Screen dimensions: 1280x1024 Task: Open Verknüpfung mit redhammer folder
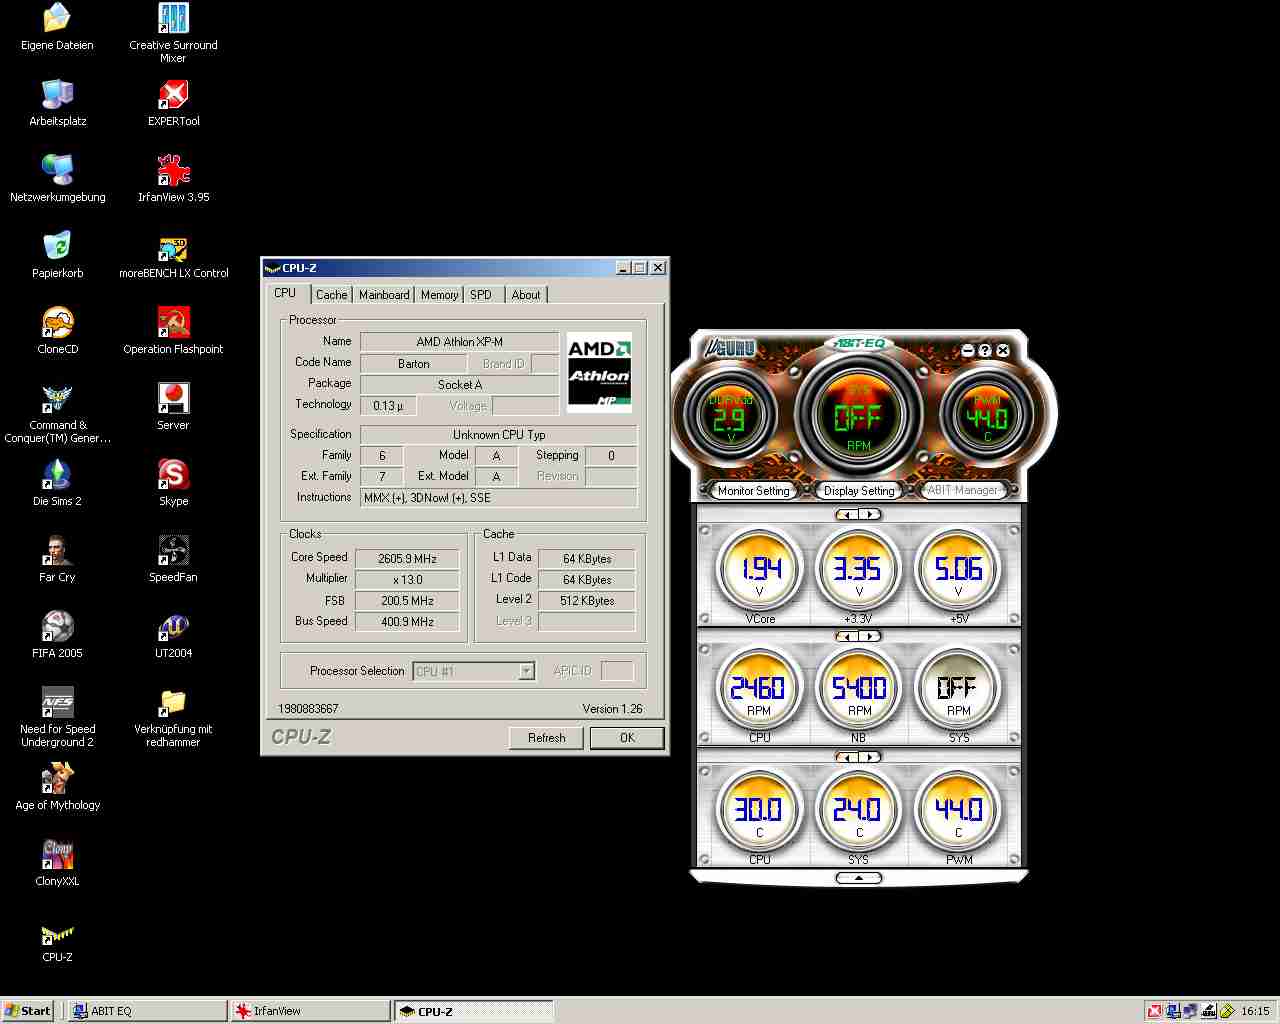173,717
